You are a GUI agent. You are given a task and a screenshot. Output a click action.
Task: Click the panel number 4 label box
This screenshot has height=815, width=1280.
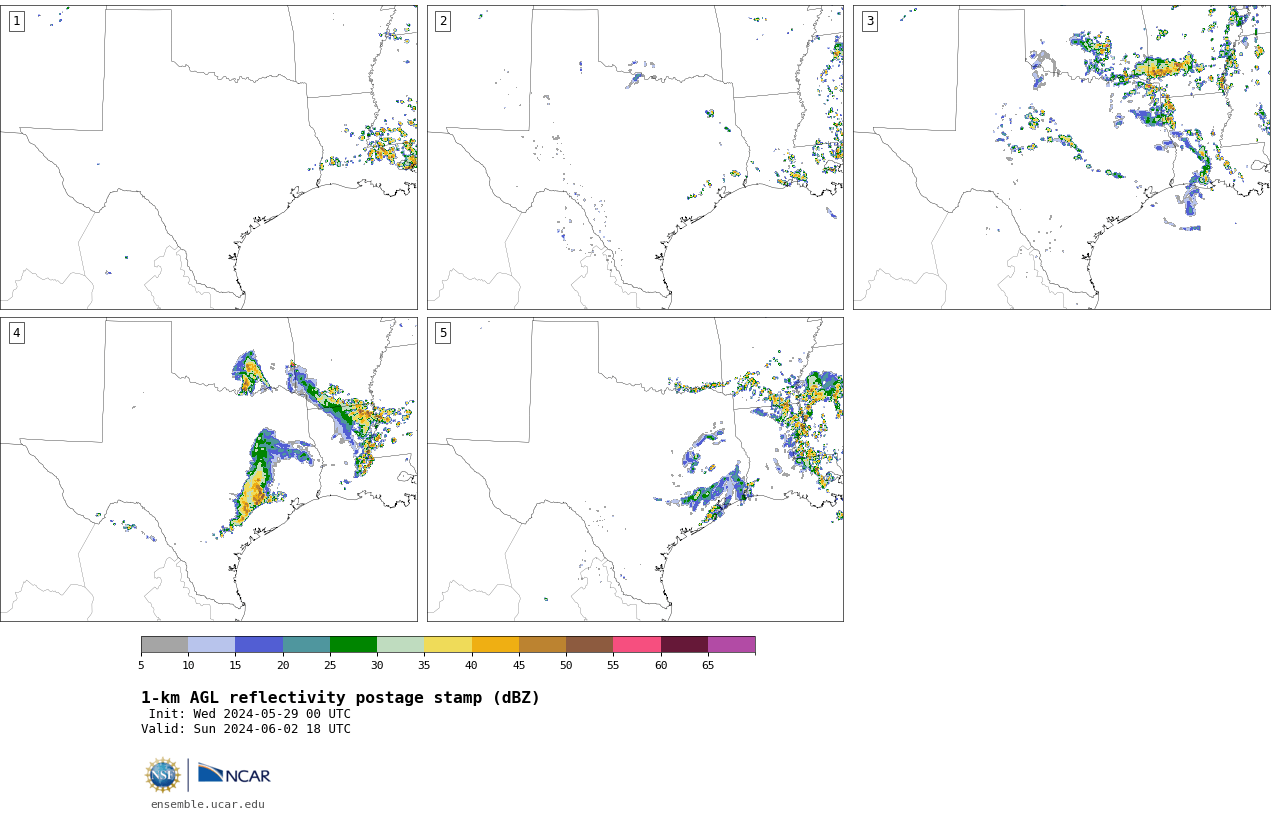16,333
